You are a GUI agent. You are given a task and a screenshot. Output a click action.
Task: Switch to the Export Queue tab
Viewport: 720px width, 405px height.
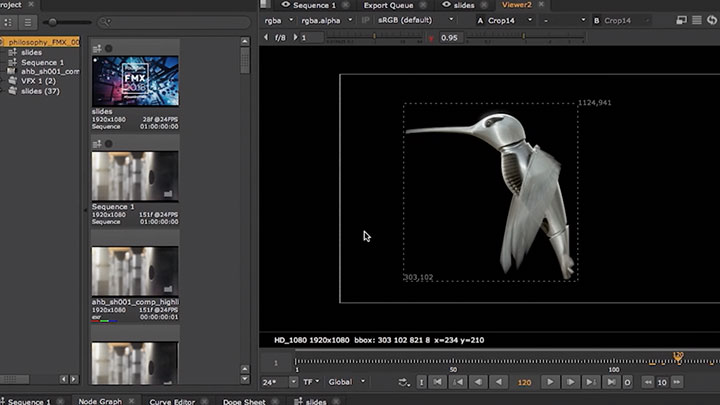(x=389, y=5)
